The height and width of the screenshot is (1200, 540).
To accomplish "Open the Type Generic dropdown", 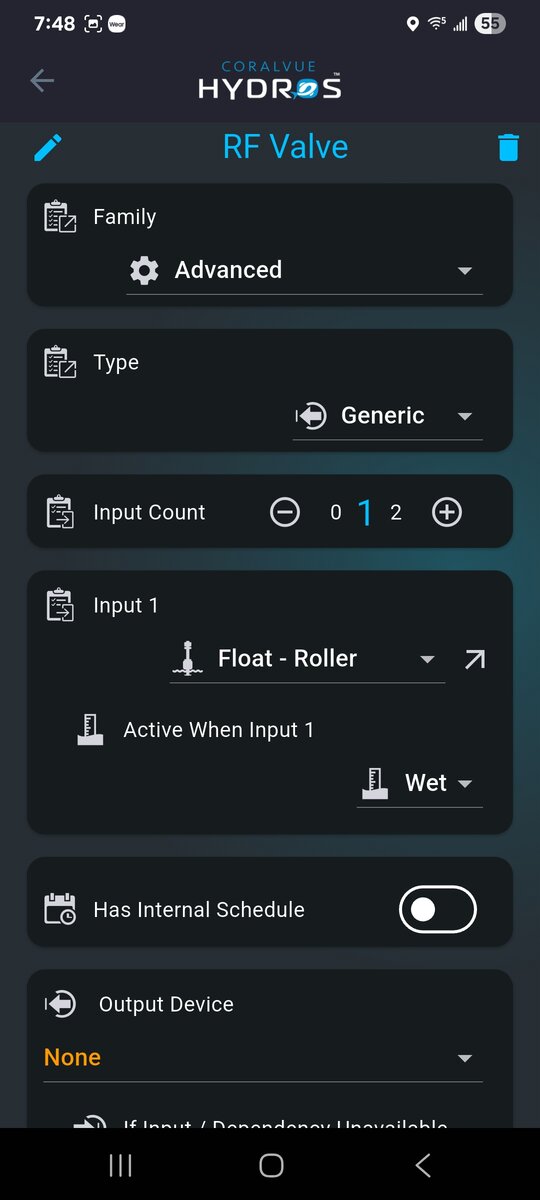I will [x=388, y=416].
